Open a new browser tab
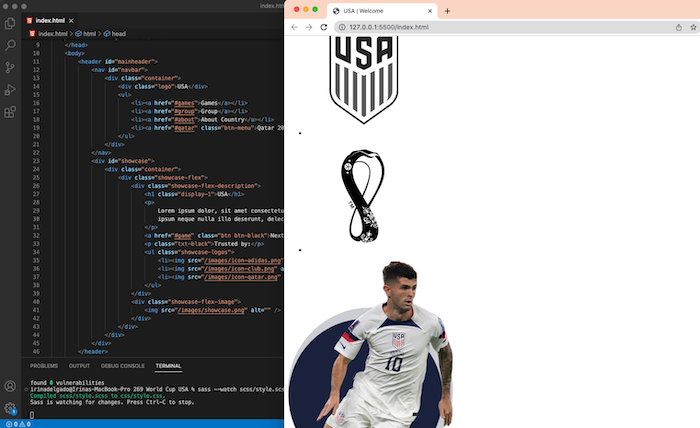 click(447, 11)
